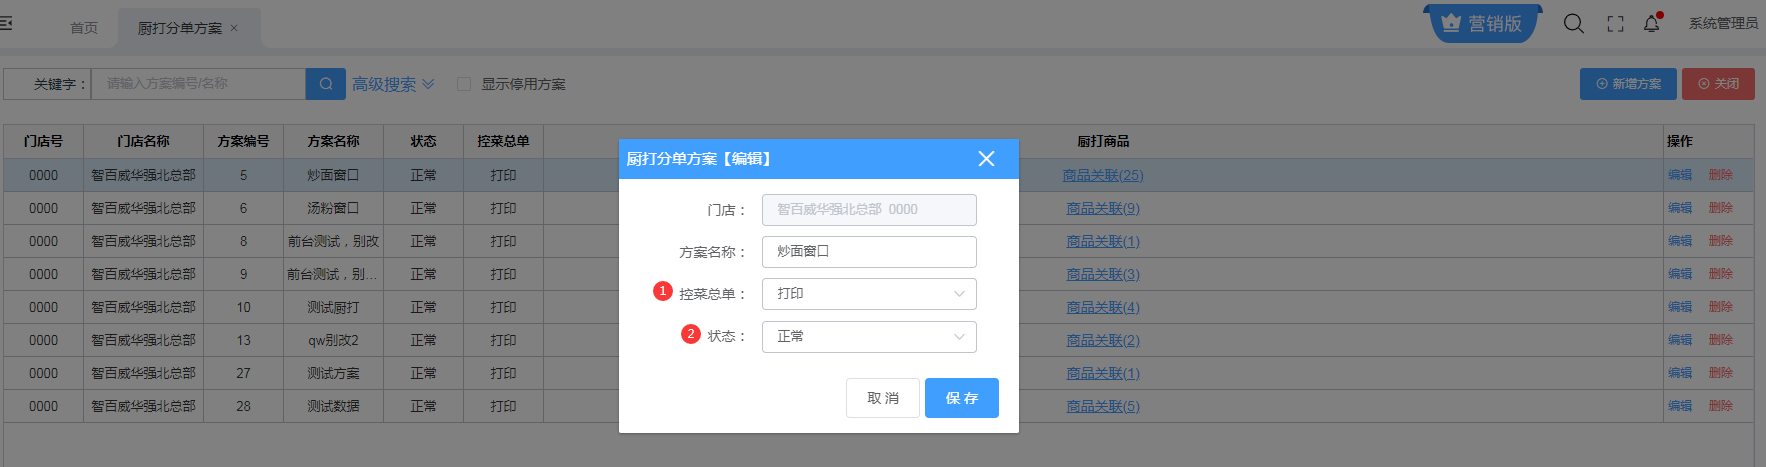
Task: Close the 厨打分单方案 edit dialog with X
Action: pyautogui.click(x=986, y=159)
